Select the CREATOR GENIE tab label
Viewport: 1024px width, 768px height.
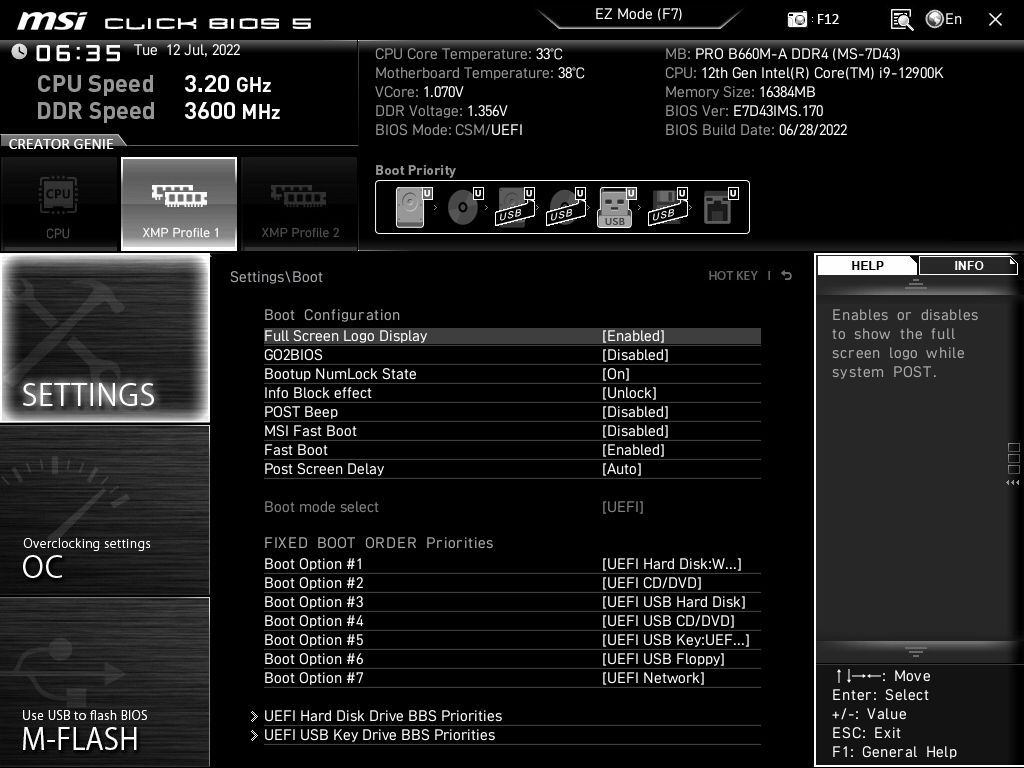[x=61, y=144]
